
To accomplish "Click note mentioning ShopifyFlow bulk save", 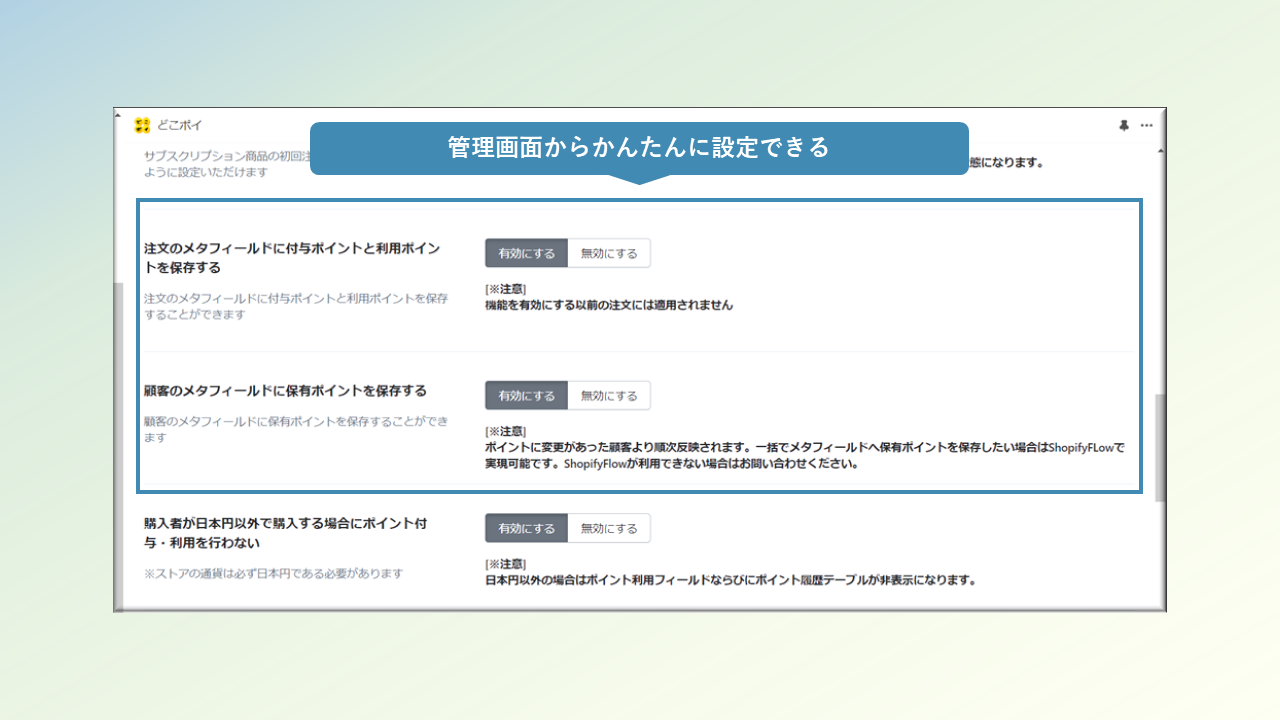I will (805, 455).
